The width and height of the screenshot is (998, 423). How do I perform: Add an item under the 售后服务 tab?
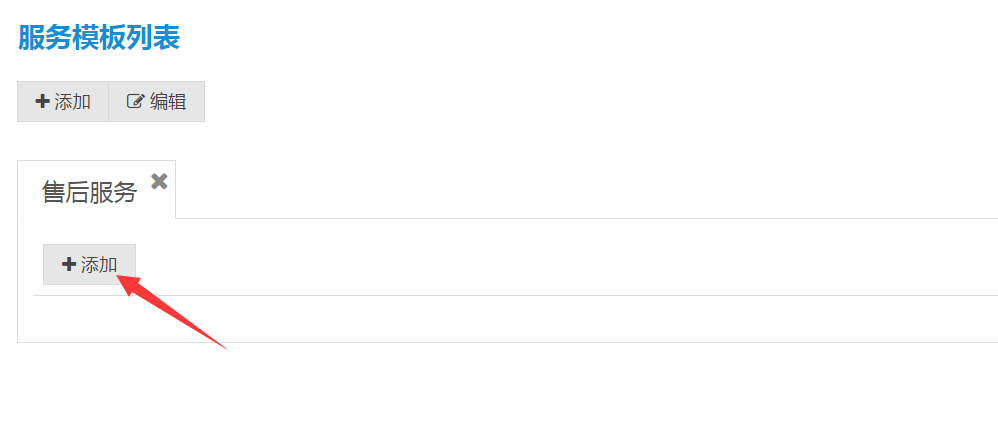coord(89,264)
